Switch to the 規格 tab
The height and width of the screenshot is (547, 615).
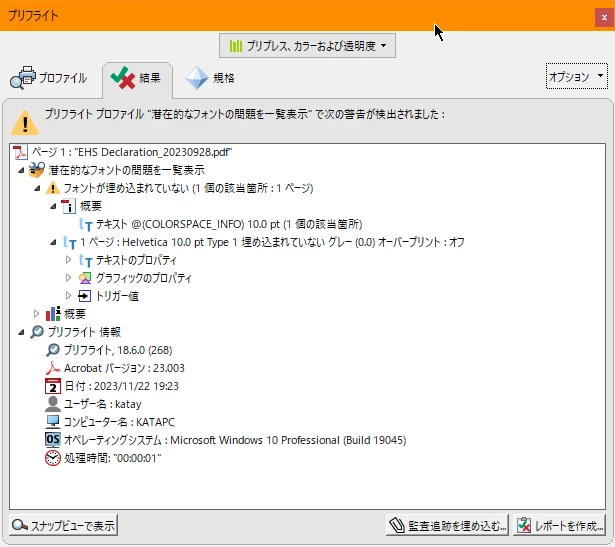[x=210, y=78]
